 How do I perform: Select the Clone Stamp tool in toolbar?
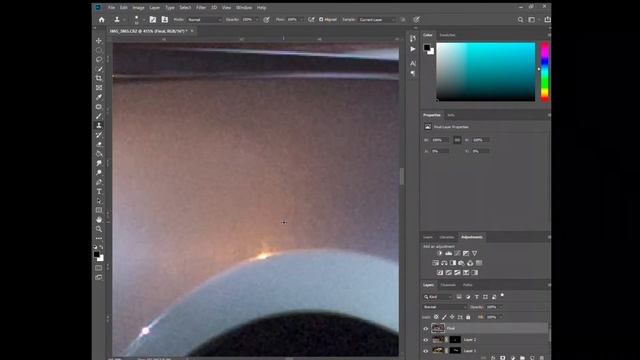click(99, 125)
